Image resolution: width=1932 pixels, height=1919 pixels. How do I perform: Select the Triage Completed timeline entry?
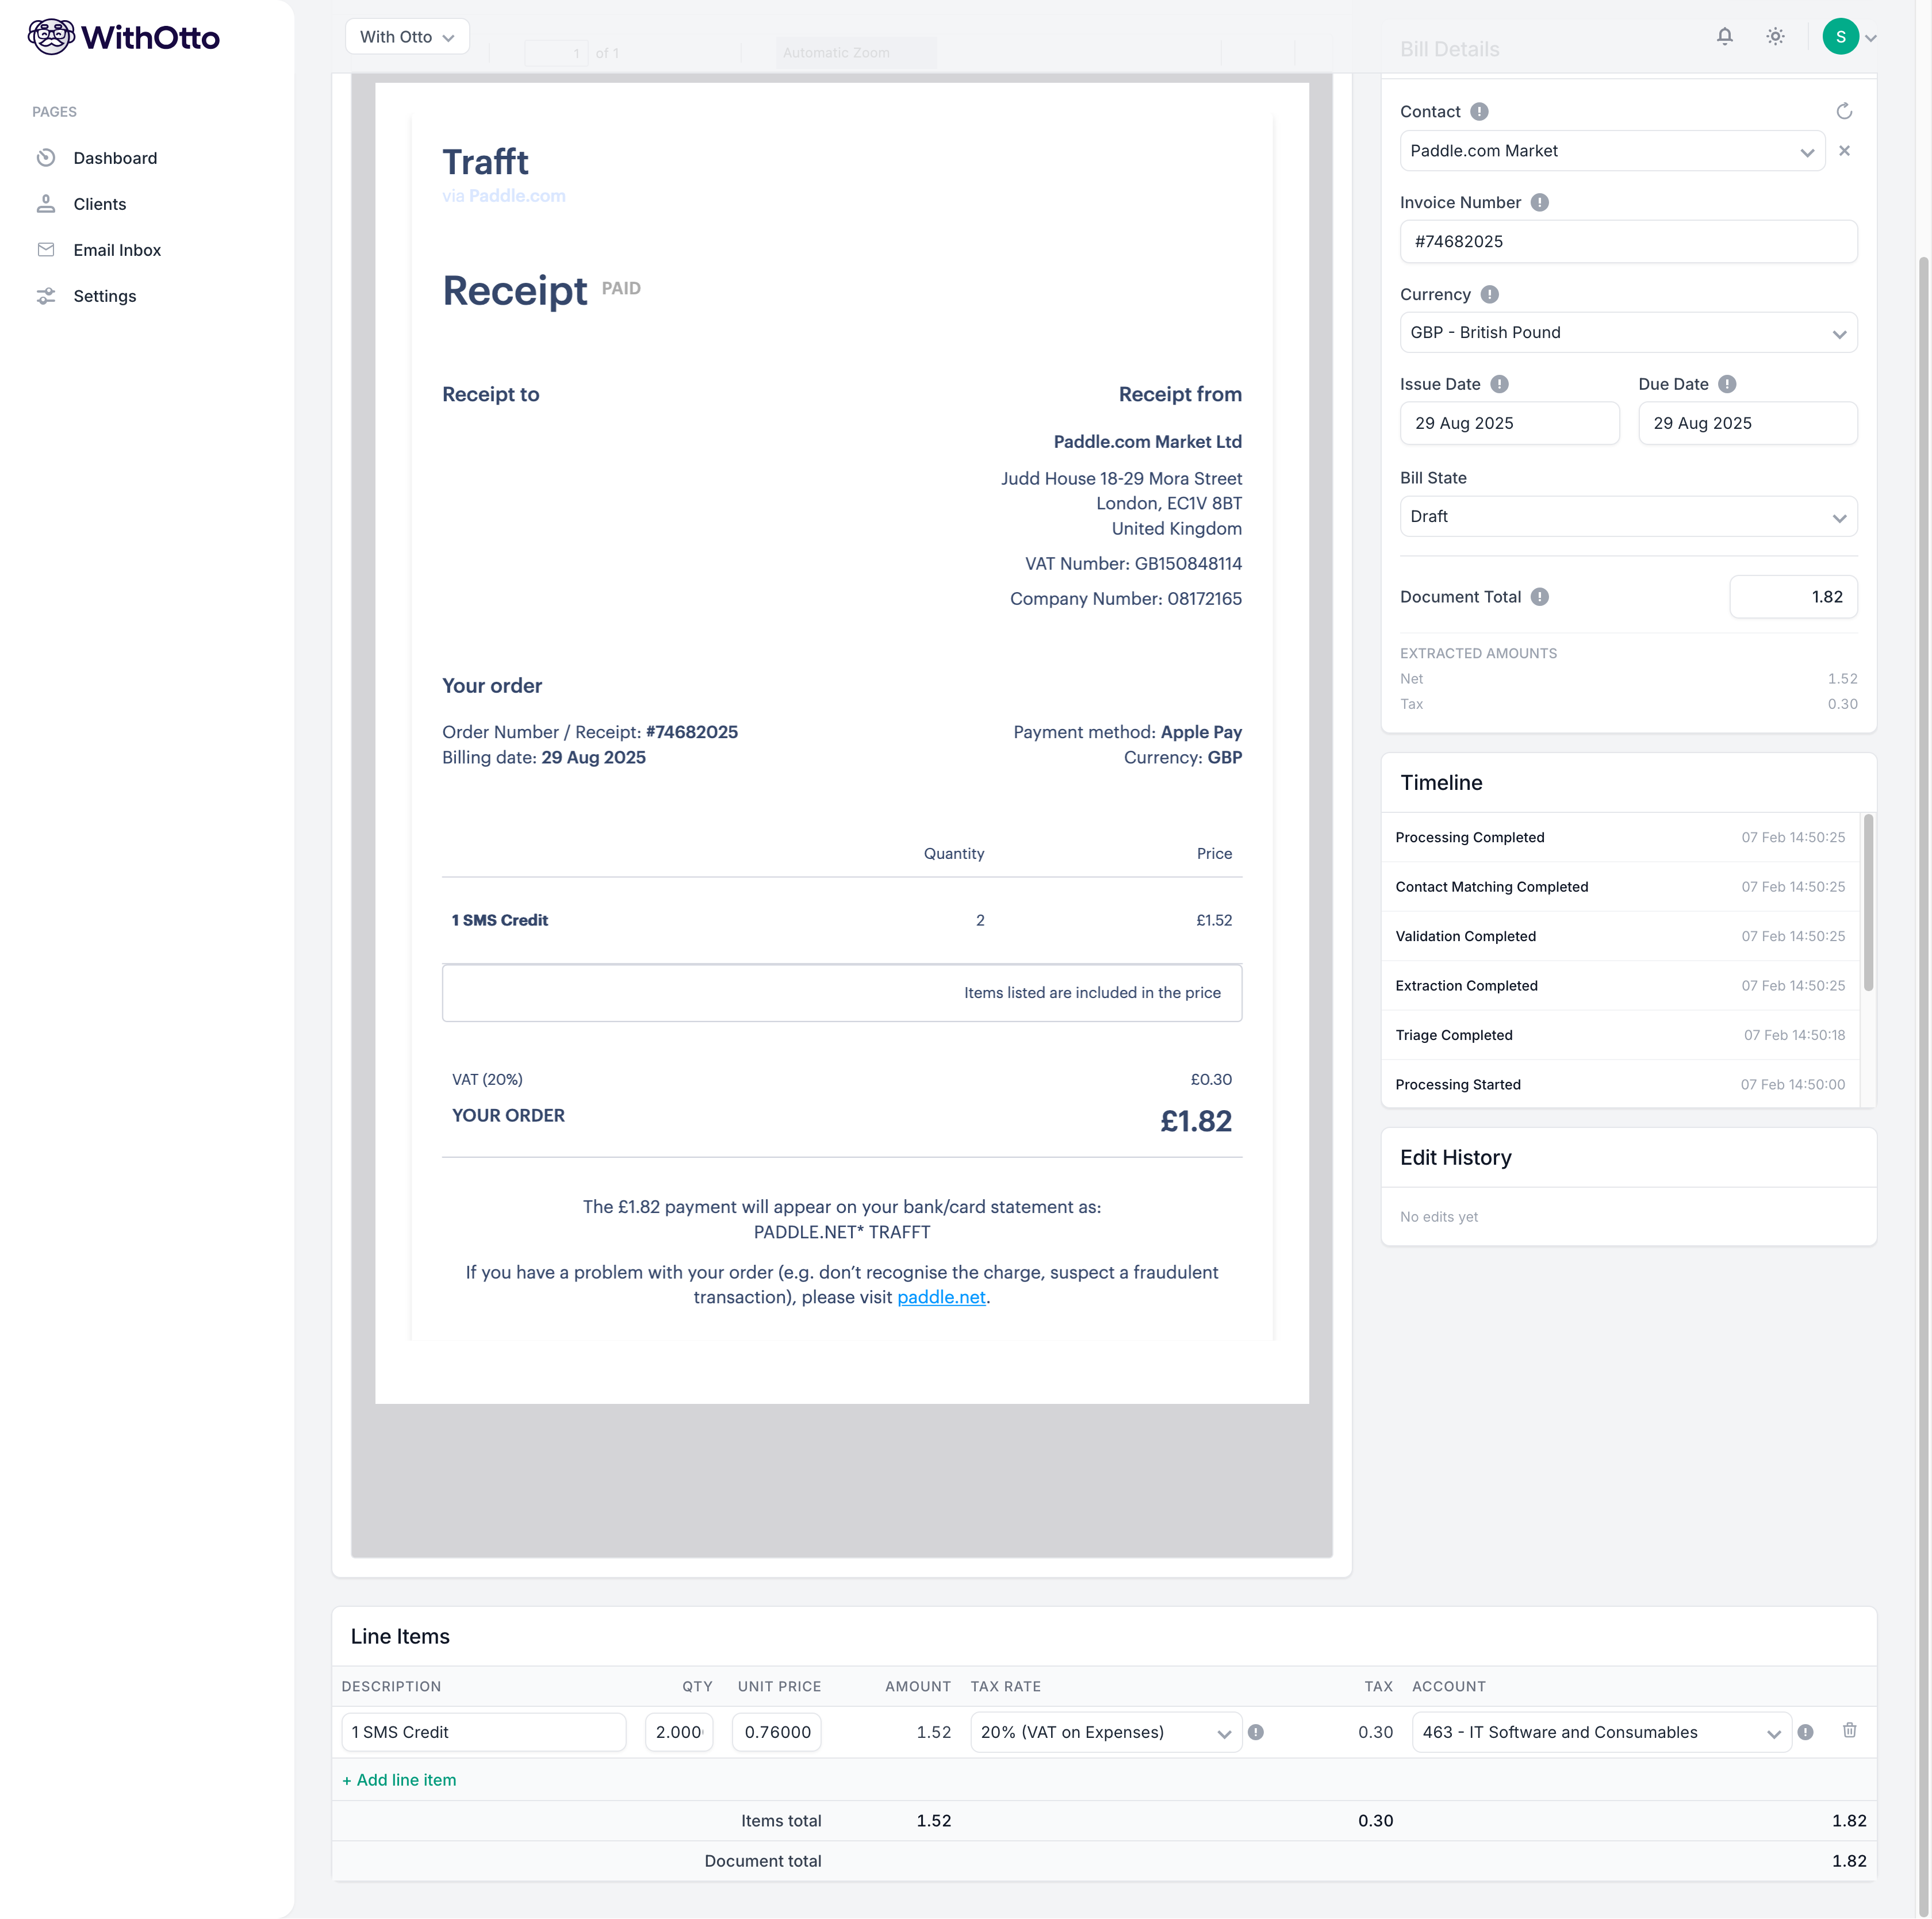click(1620, 1035)
